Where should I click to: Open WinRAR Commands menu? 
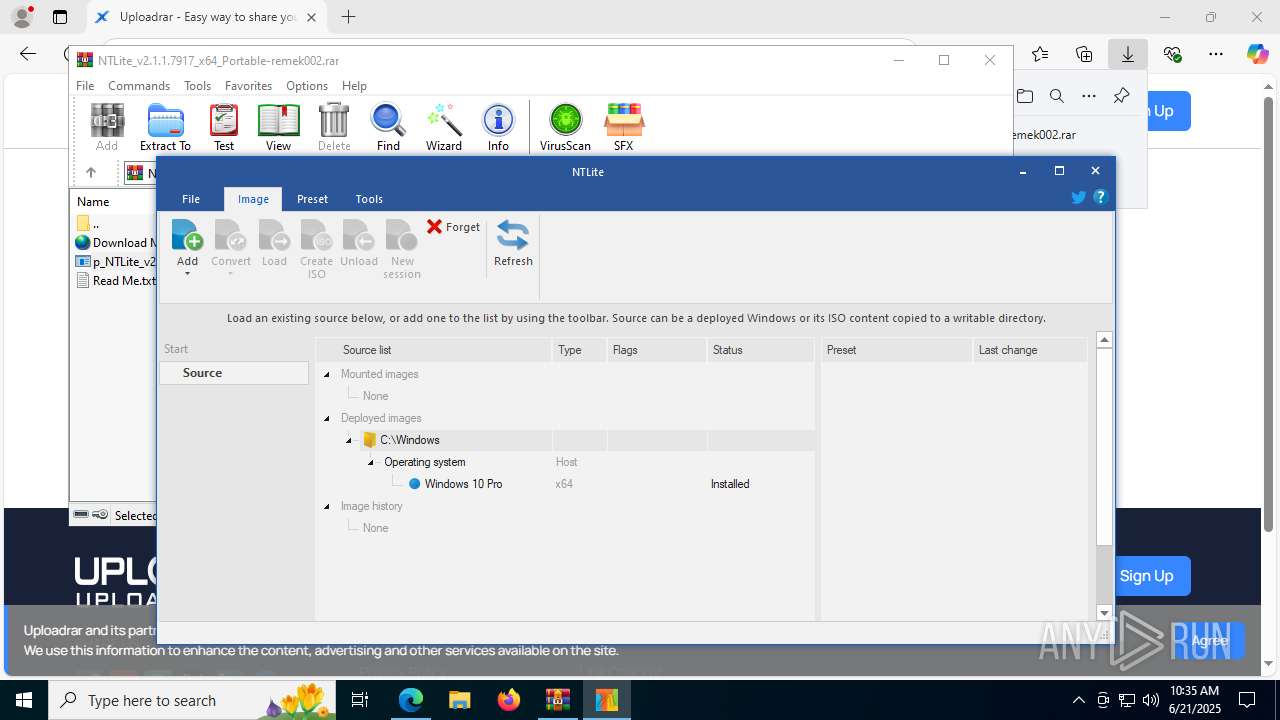pyautogui.click(x=139, y=86)
